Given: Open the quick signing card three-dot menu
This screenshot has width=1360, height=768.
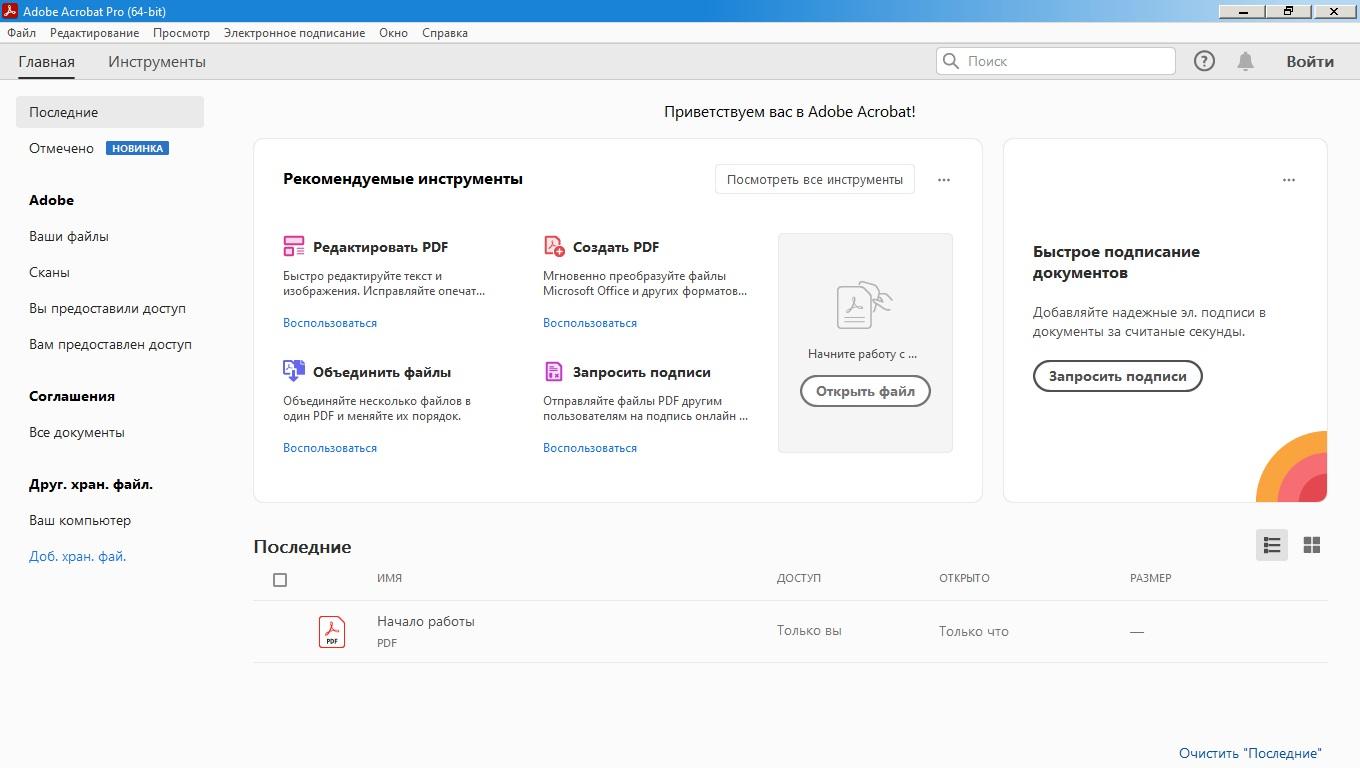Looking at the screenshot, I should (x=1288, y=180).
